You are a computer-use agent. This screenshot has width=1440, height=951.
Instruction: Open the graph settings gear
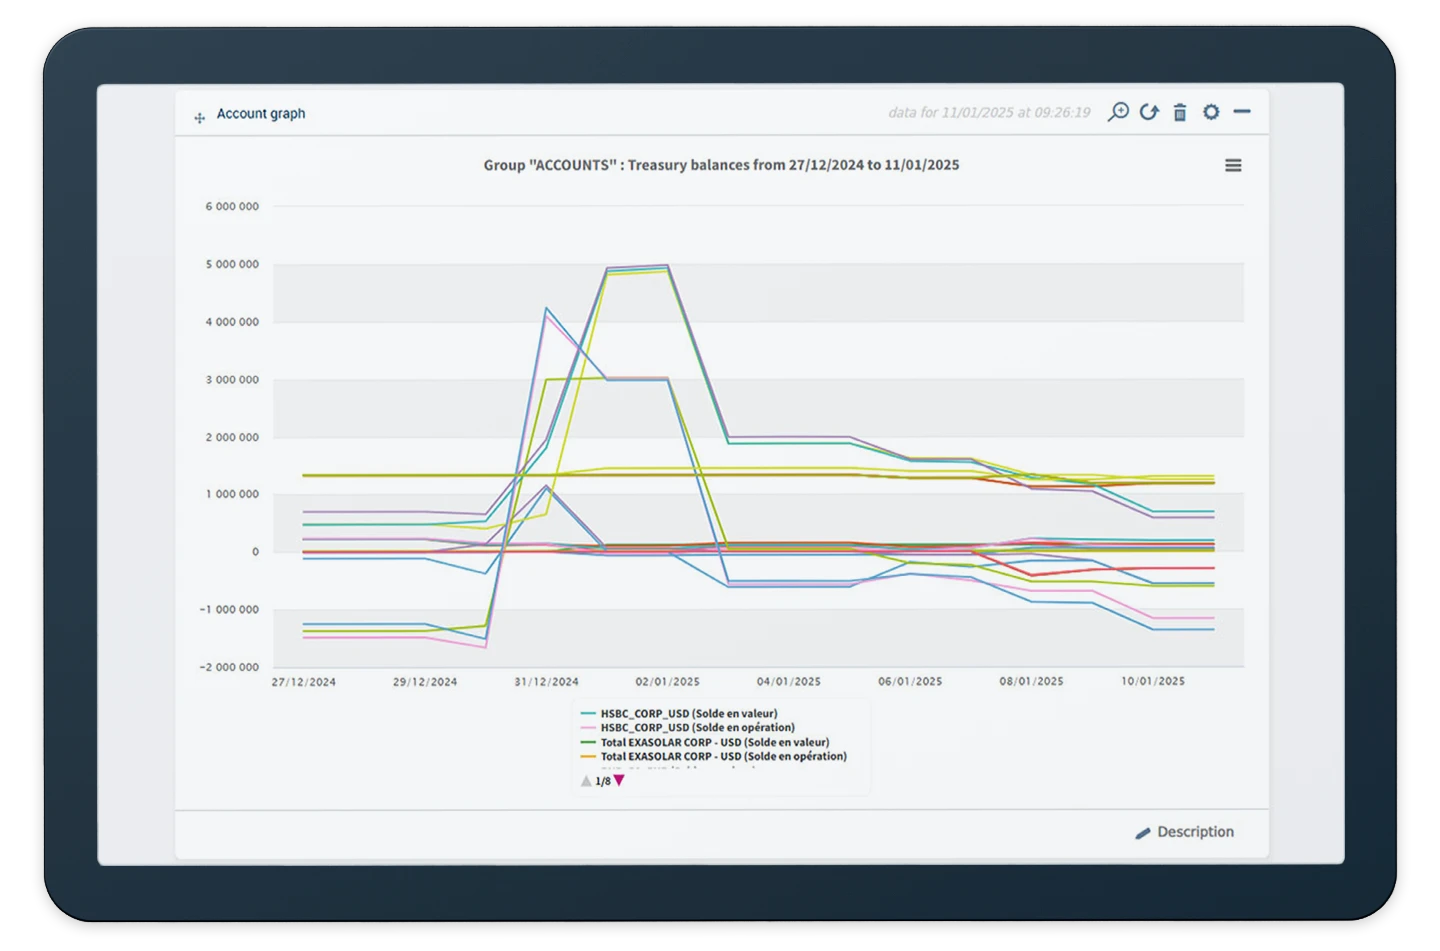[1211, 112]
